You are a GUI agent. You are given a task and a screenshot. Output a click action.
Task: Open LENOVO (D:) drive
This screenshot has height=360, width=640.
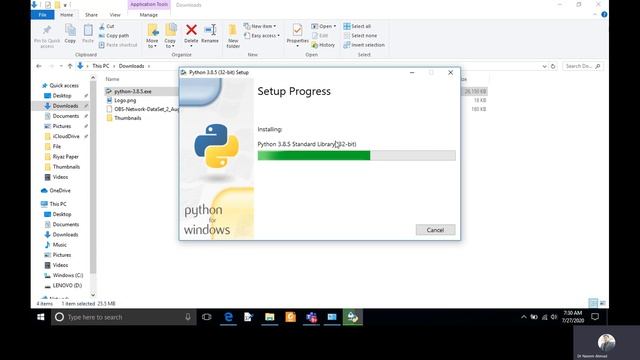click(x=67, y=286)
